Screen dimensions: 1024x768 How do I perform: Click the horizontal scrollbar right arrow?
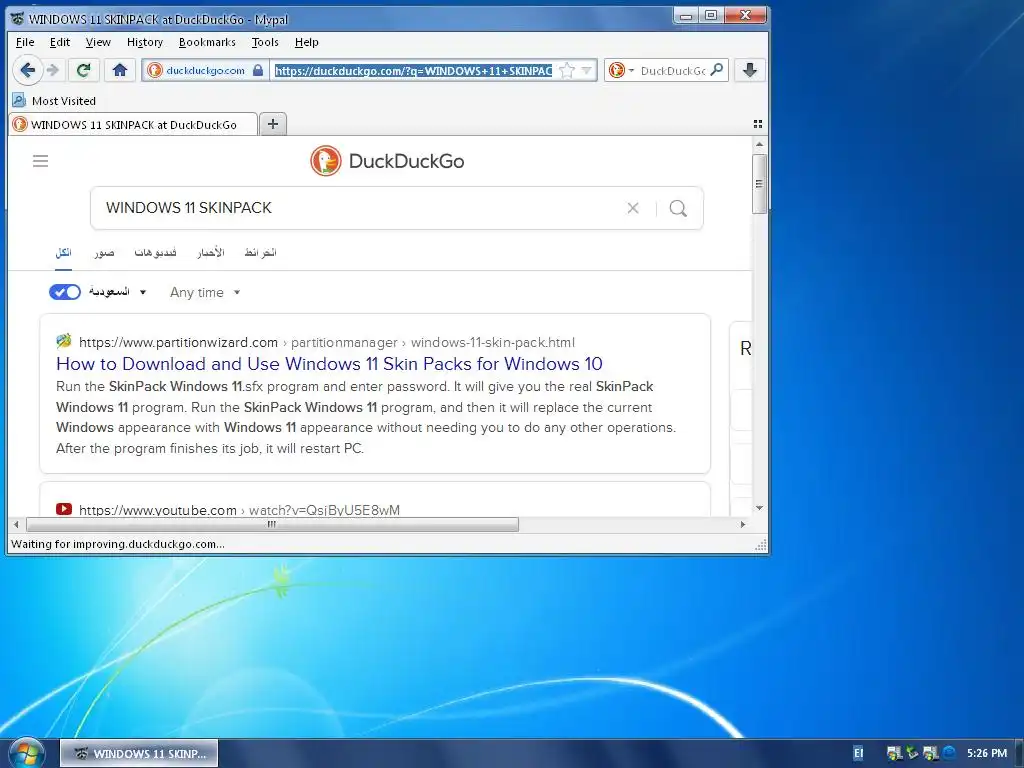(743, 524)
